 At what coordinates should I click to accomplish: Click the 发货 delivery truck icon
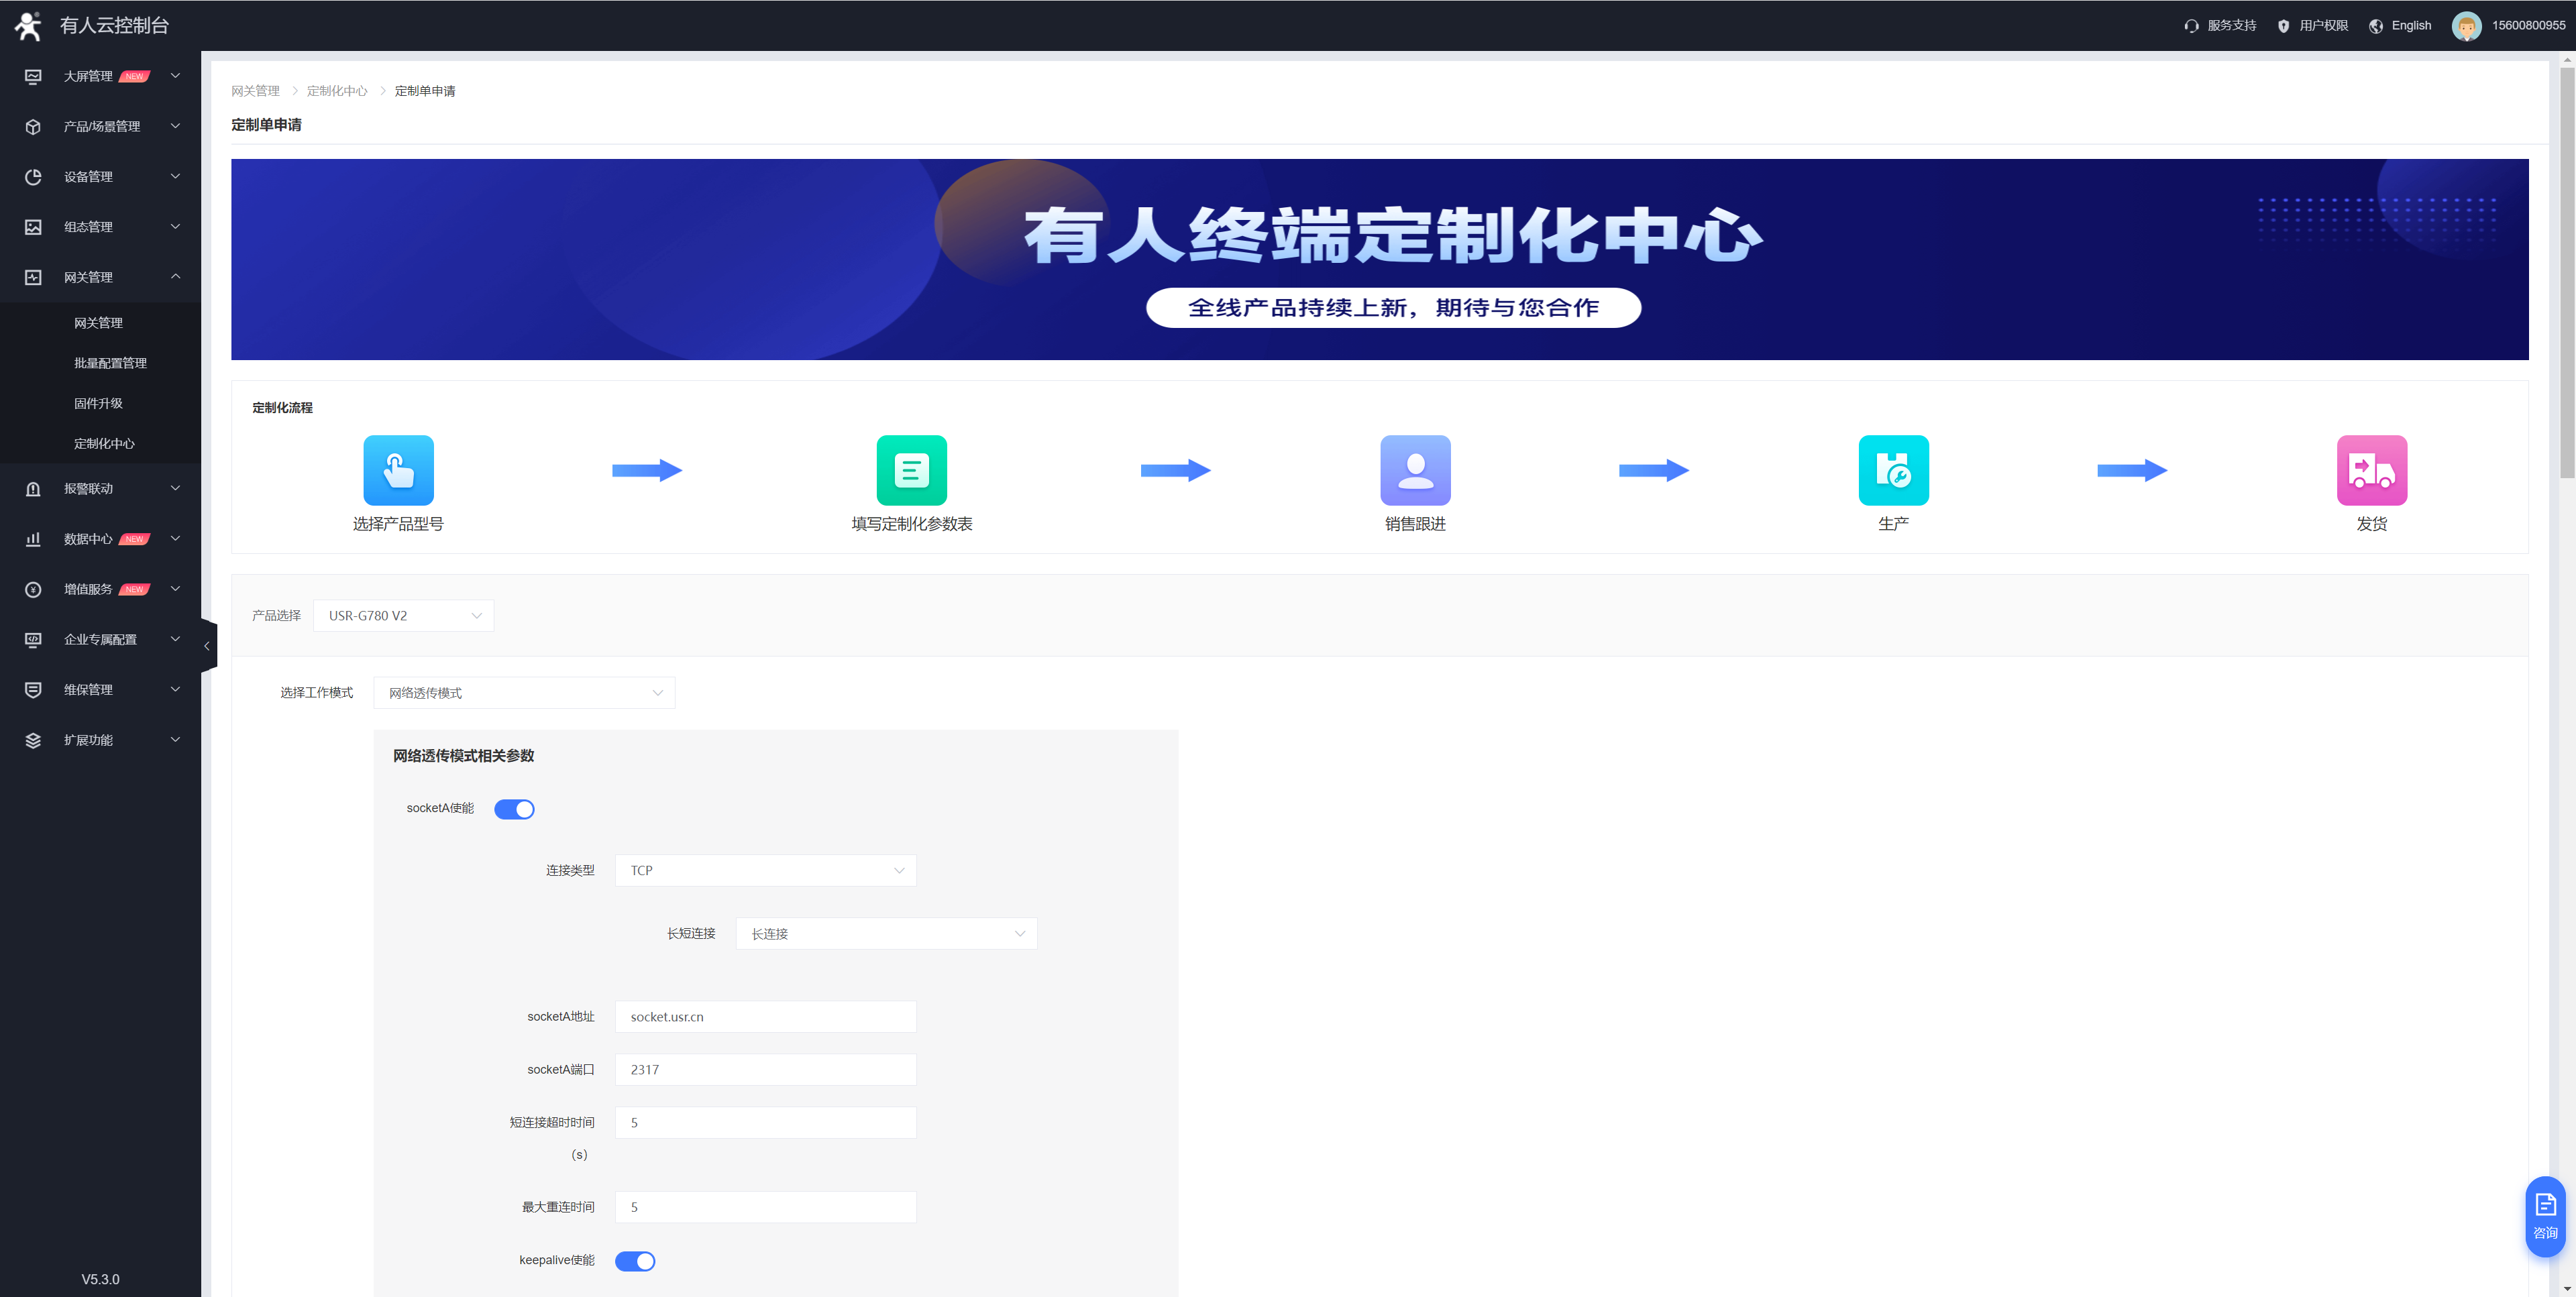pyautogui.click(x=2371, y=470)
